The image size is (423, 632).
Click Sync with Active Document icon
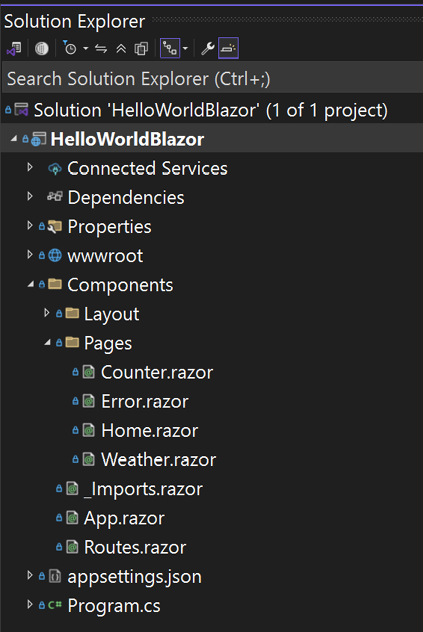point(101,49)
